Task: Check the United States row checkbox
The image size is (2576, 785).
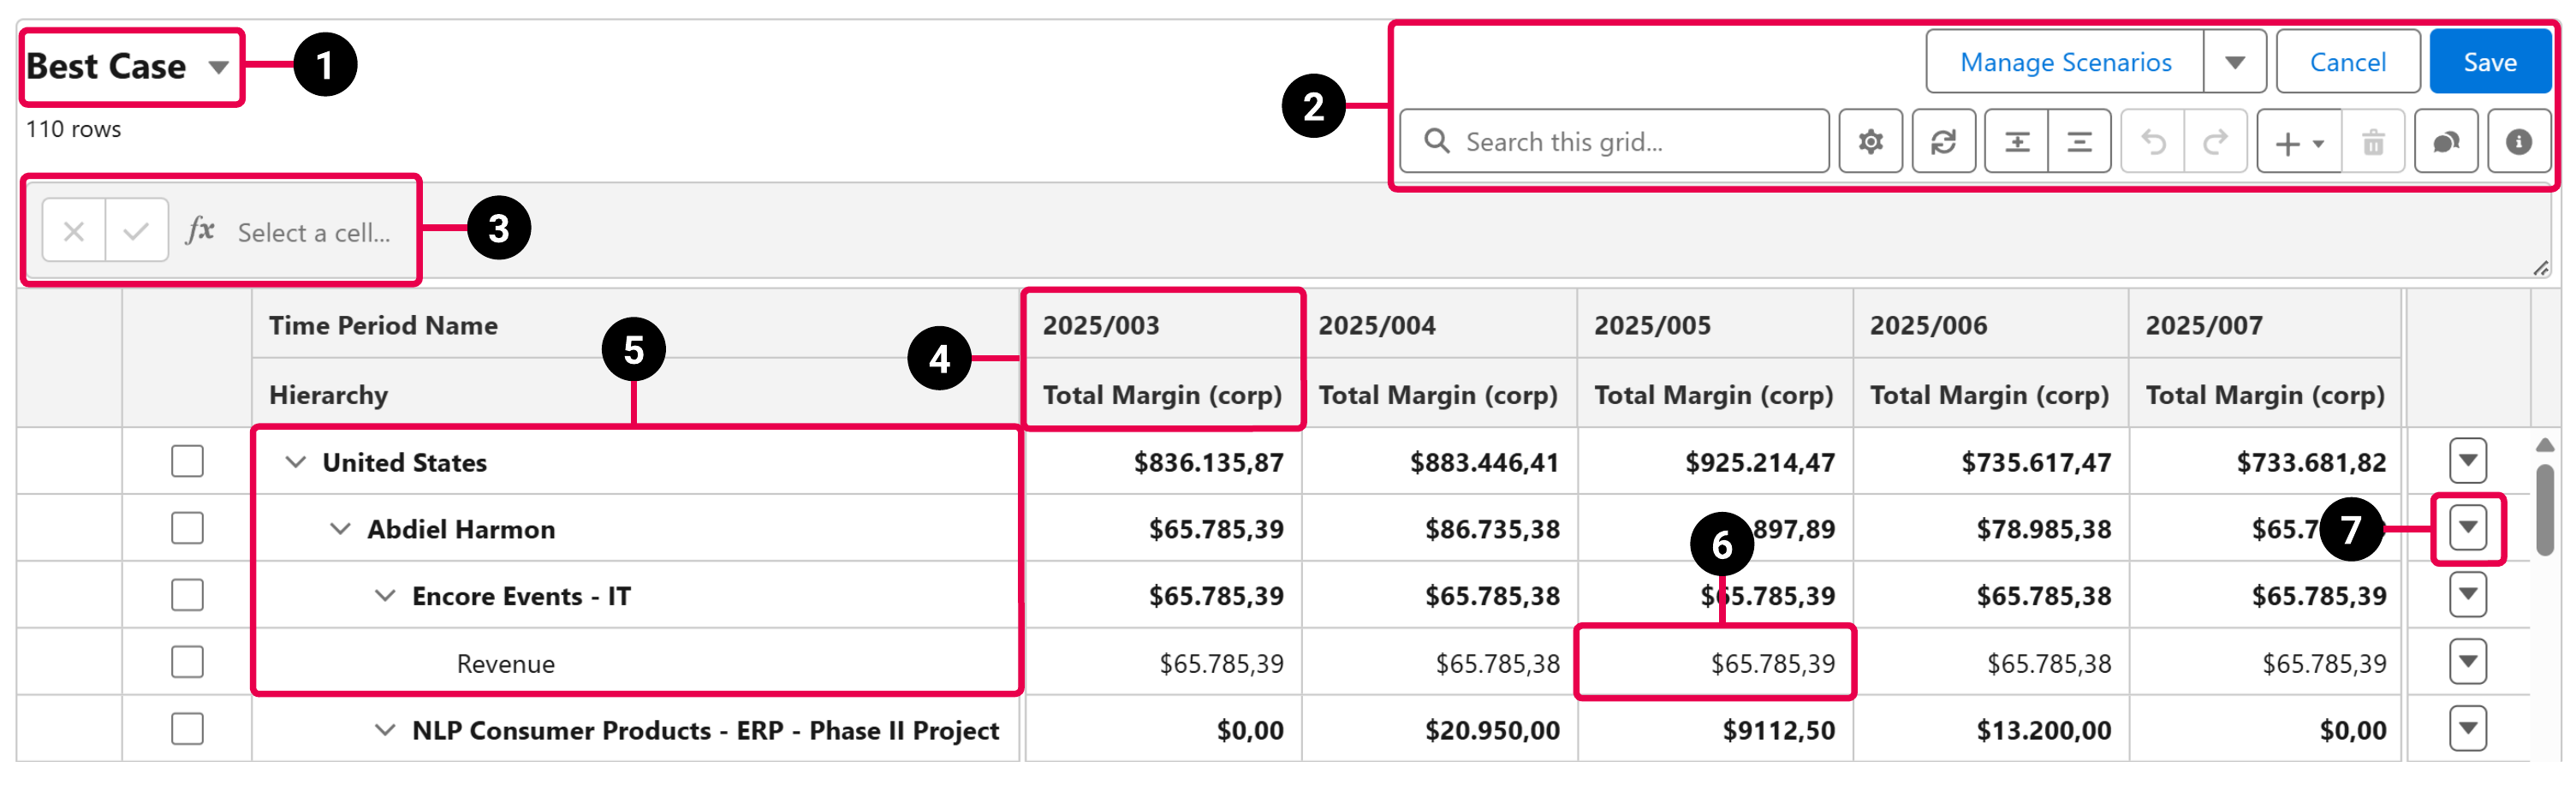Action: [x=187, y=461]
